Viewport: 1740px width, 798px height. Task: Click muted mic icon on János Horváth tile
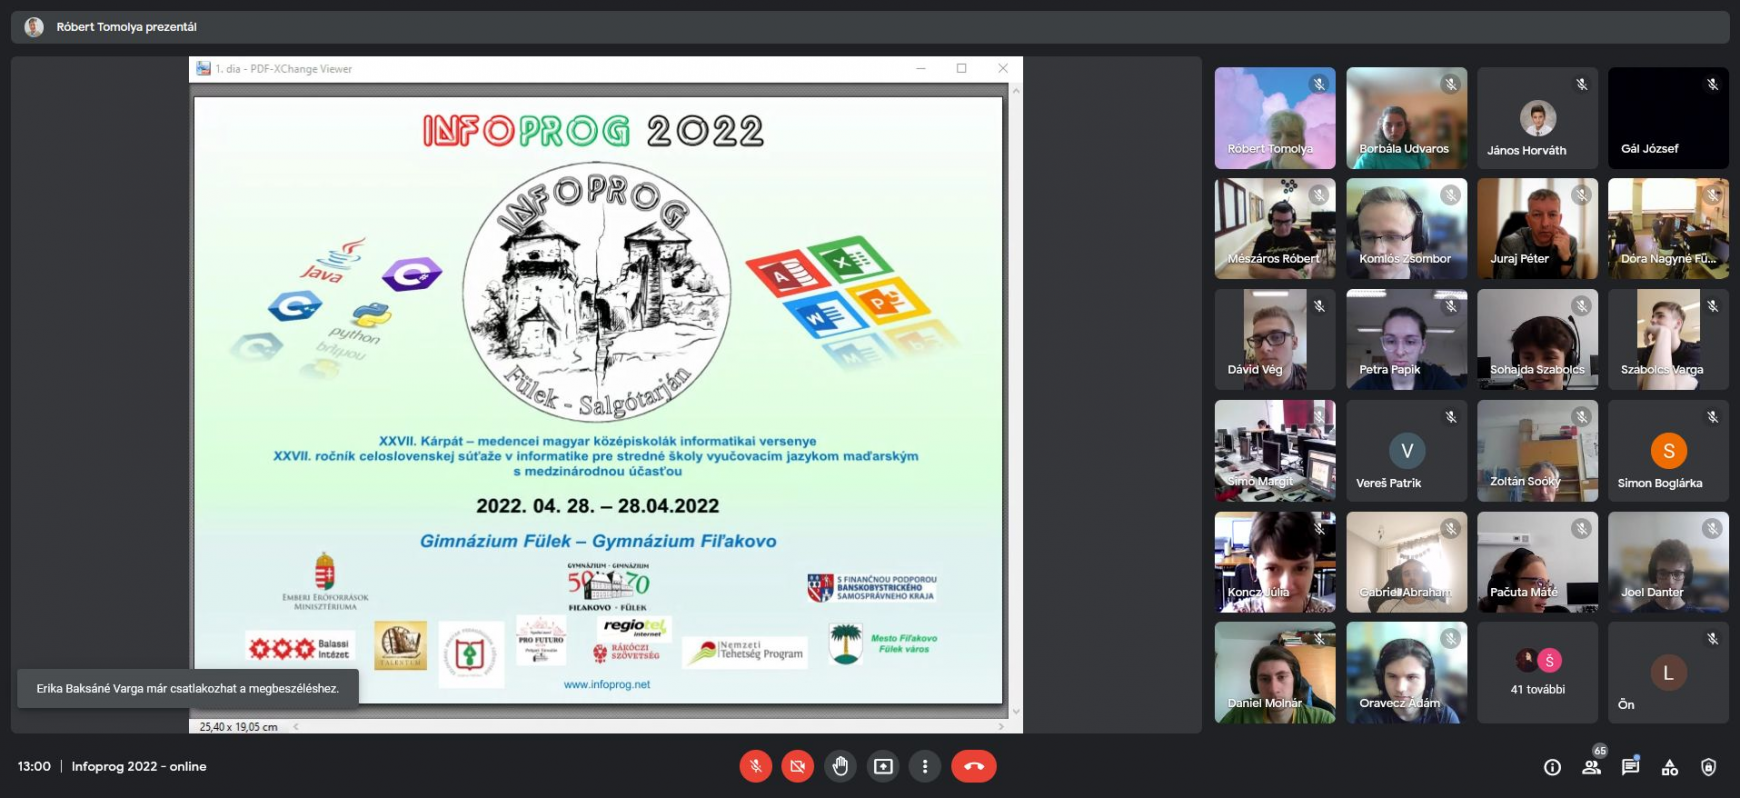pyautogui.click(x=1581, y=85)
